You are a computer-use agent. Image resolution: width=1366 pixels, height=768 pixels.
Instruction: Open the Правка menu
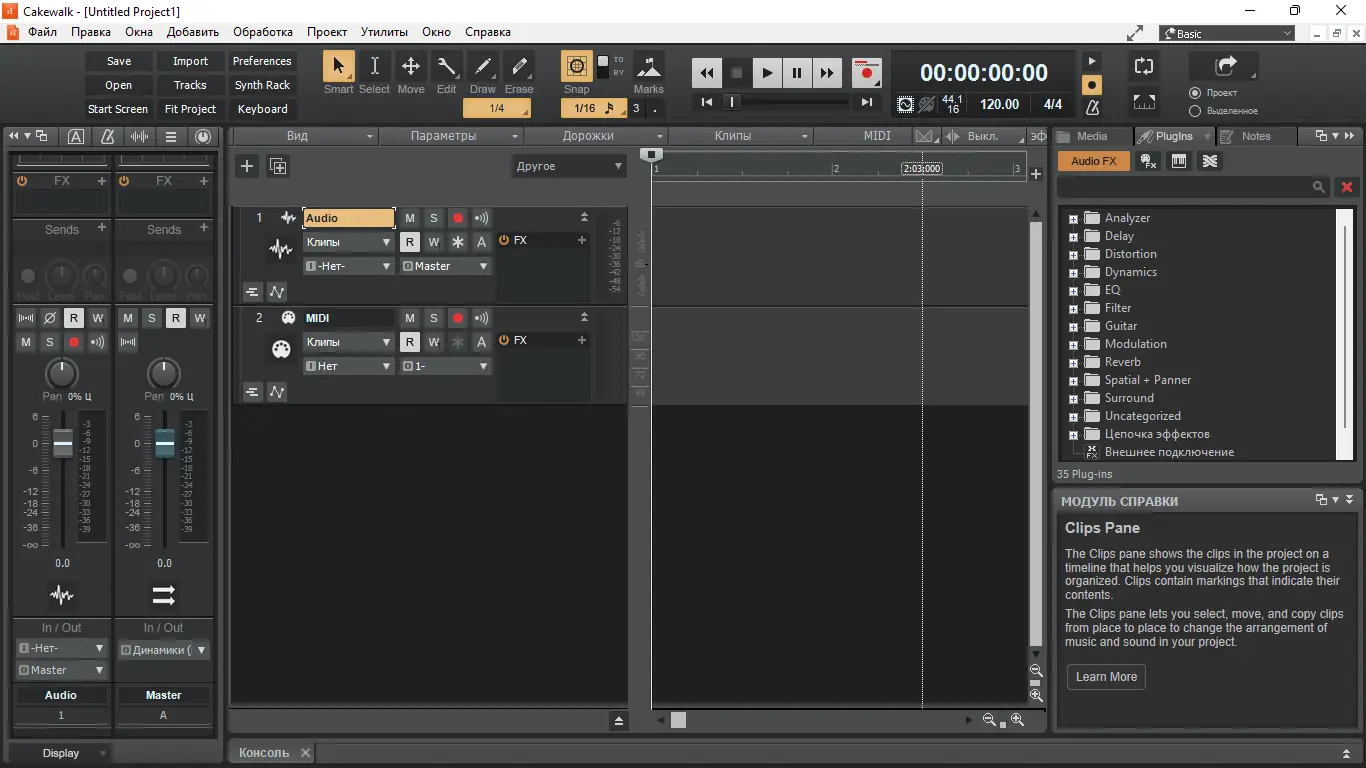pos(91,32)
